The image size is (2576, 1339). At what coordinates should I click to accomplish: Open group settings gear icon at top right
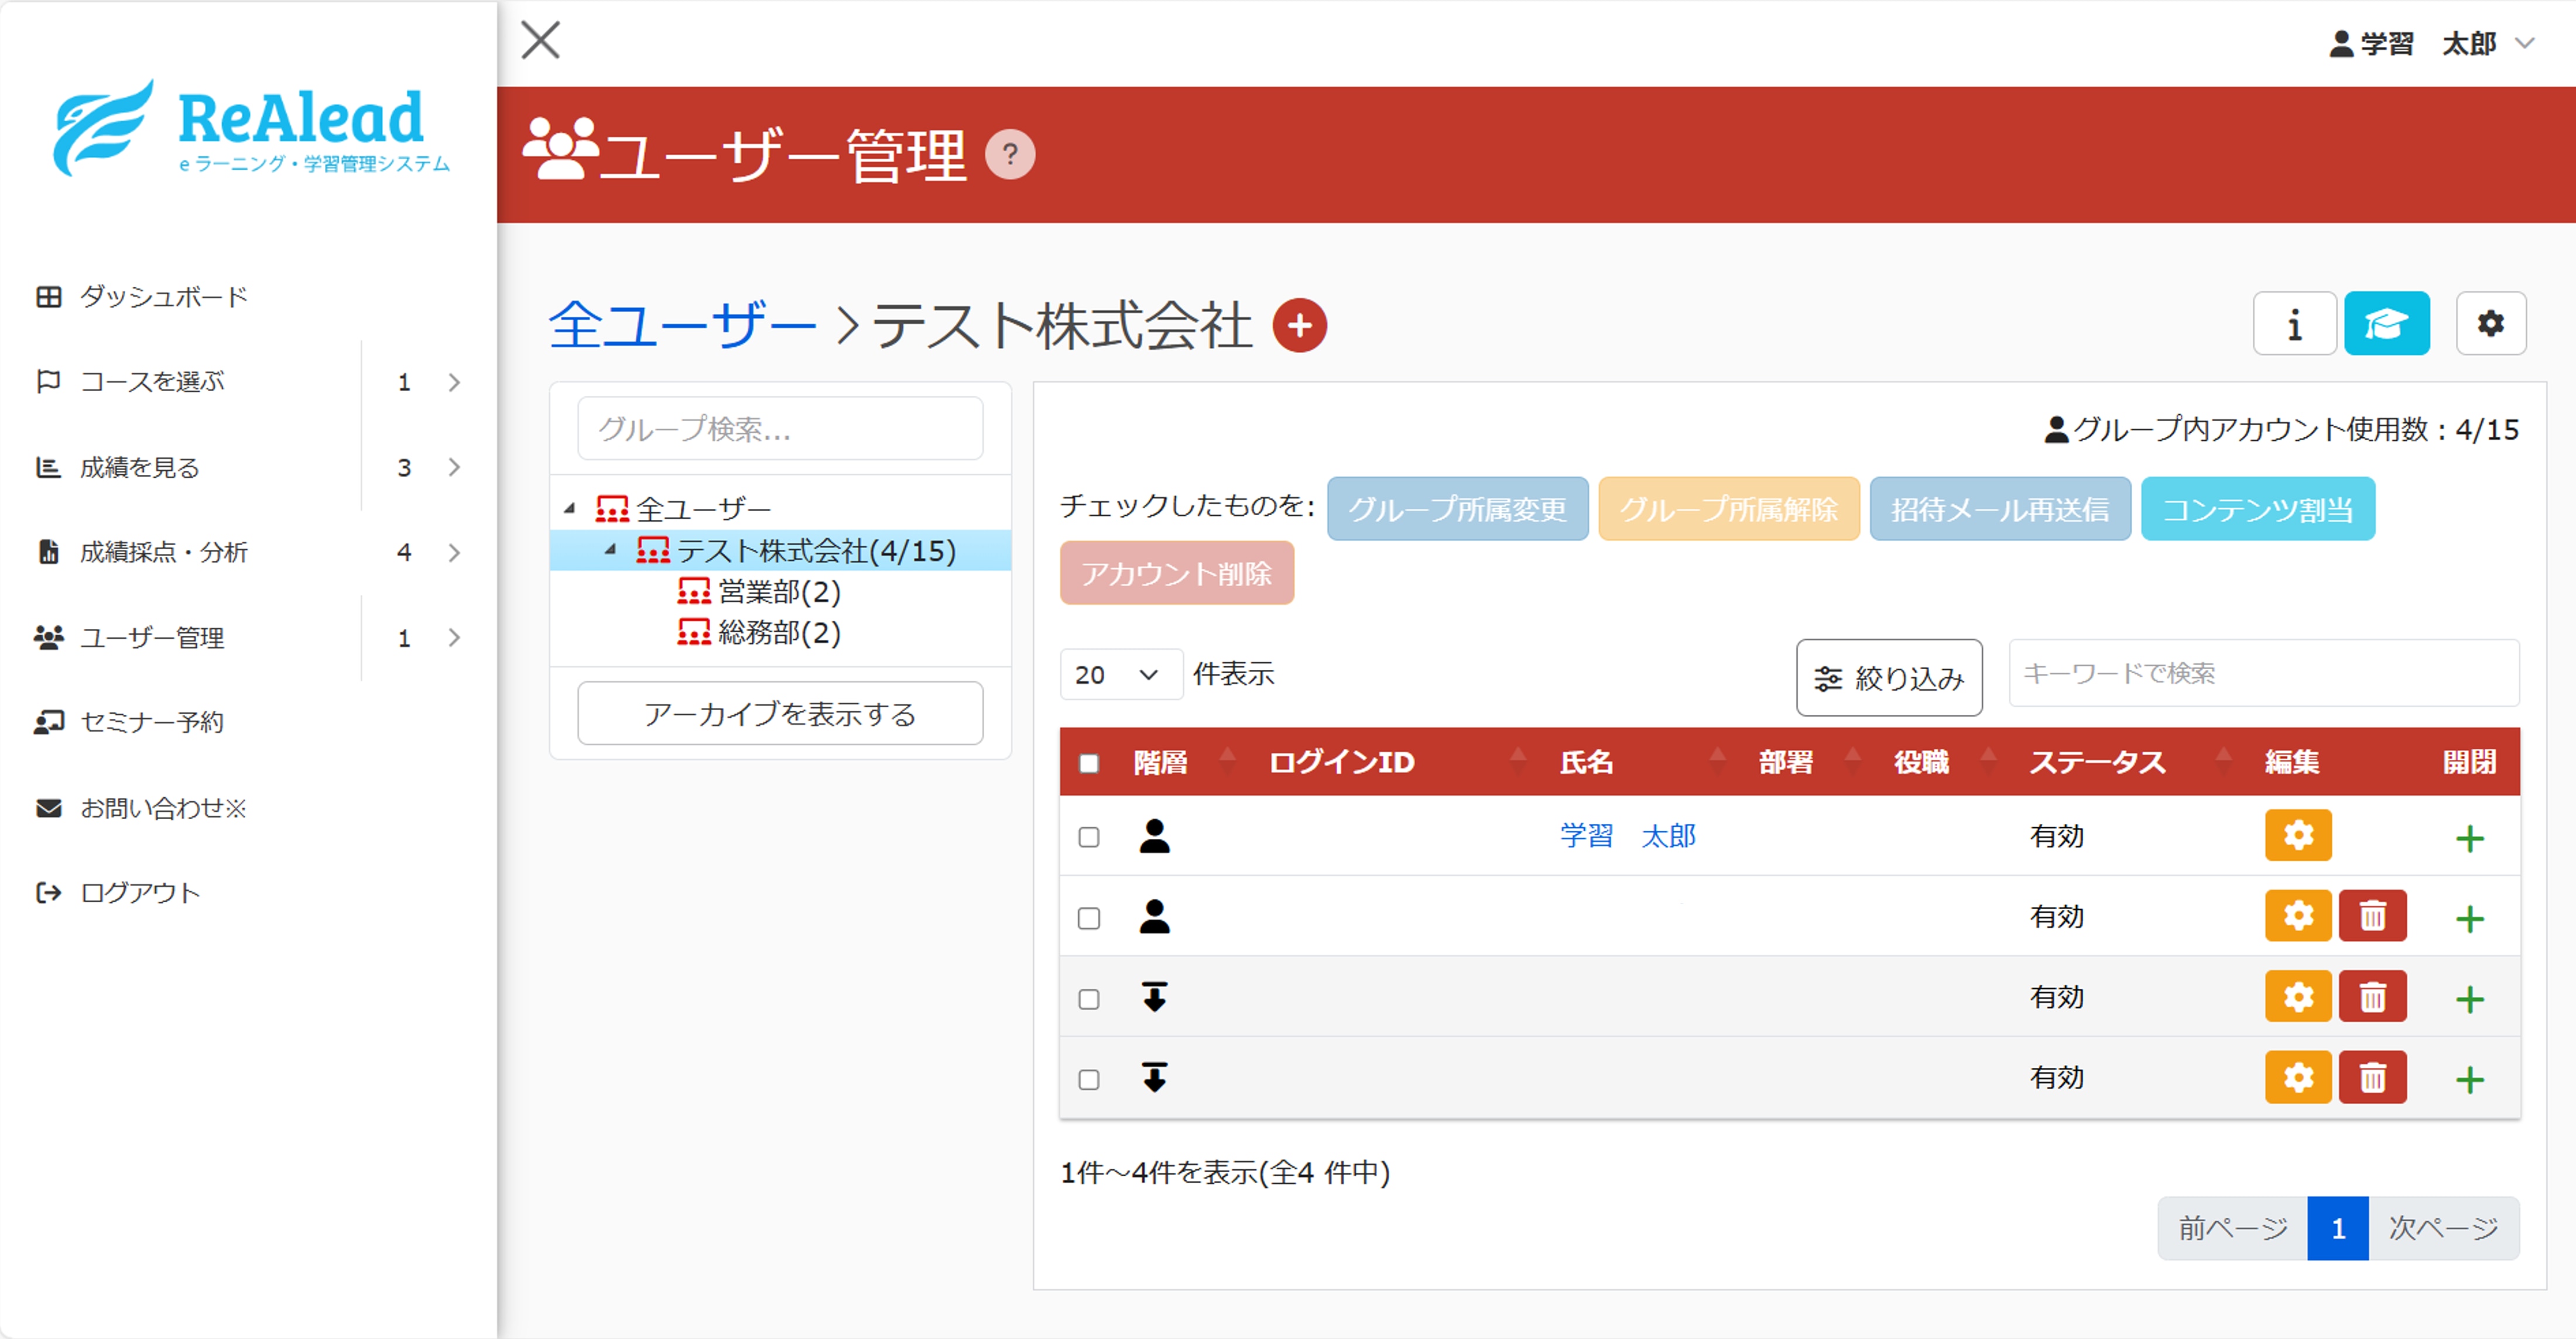[x=2490, y=324]
